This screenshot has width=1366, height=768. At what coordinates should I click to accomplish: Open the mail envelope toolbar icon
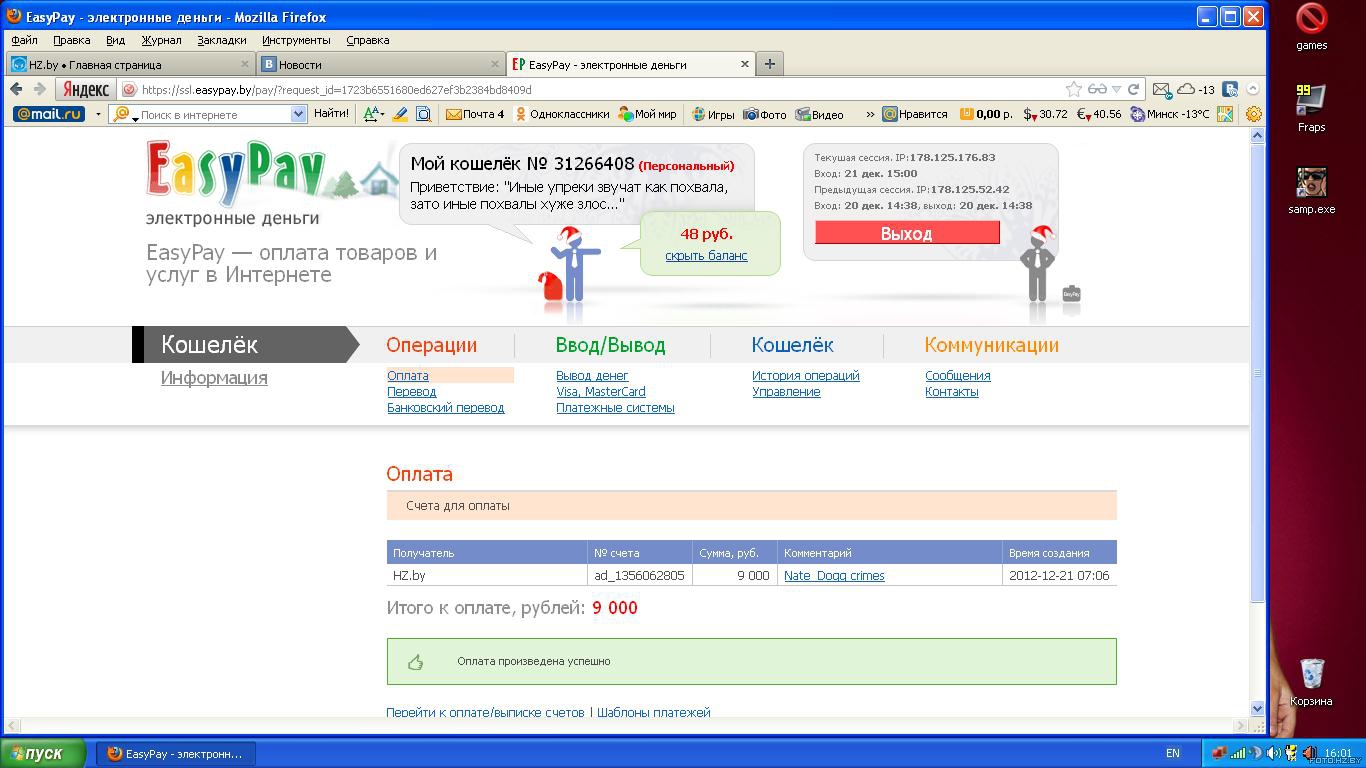tap(1161, 89)
